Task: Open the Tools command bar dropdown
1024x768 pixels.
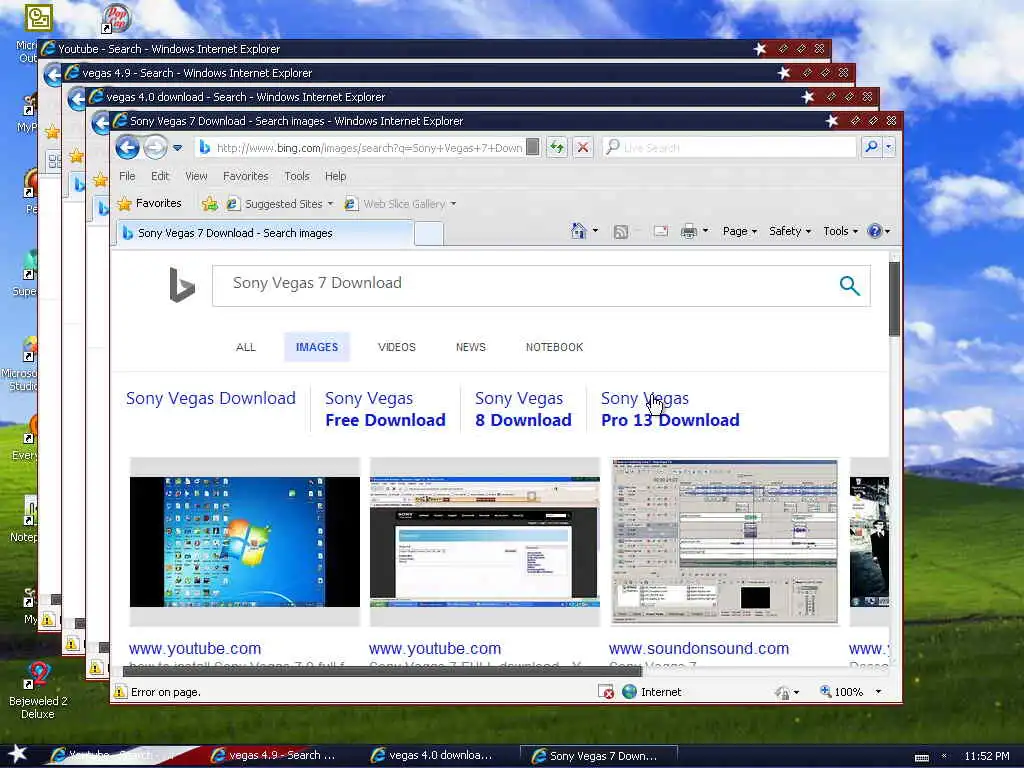Action: (840, 231)
